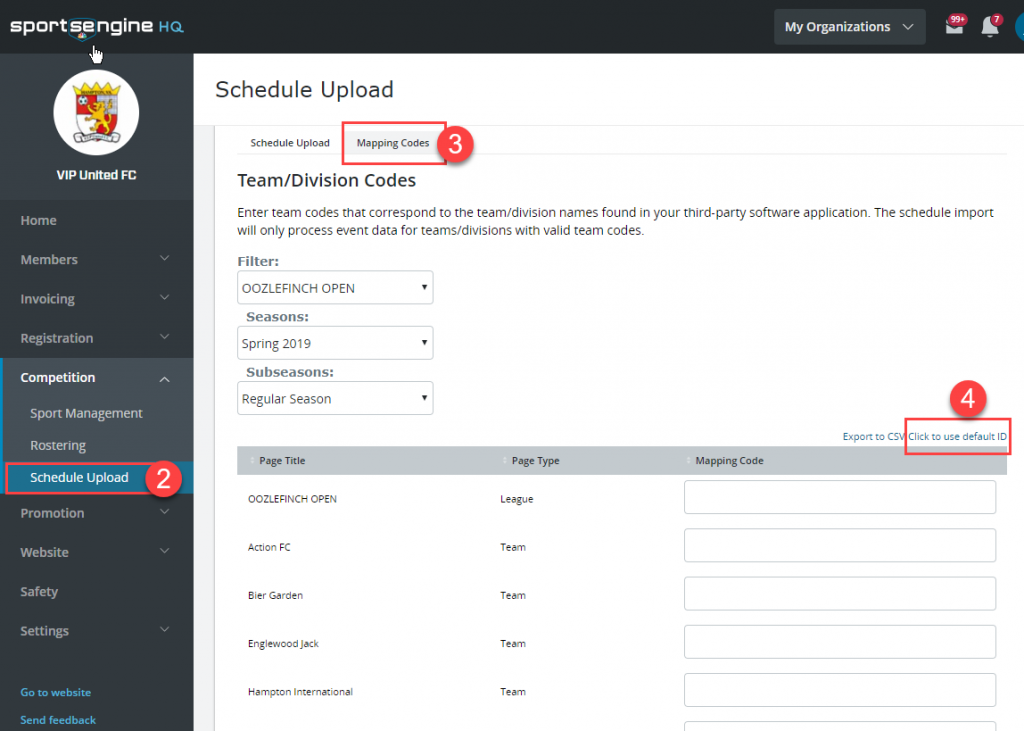The width and height of the screenshot is (1024, 731).
Task: Navigate to the Safety page
Action: [x=38, y=591]
